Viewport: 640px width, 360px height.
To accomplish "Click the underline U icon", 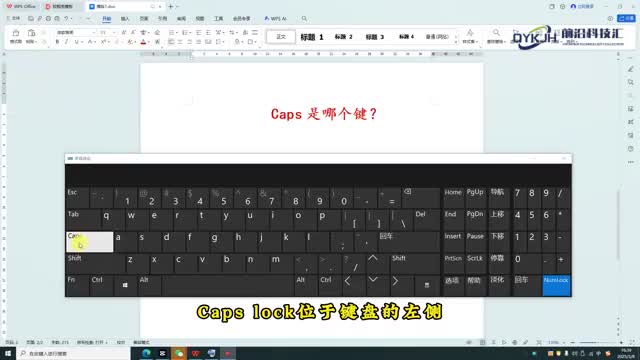I will pyautogui.click(x=76, y=42).
